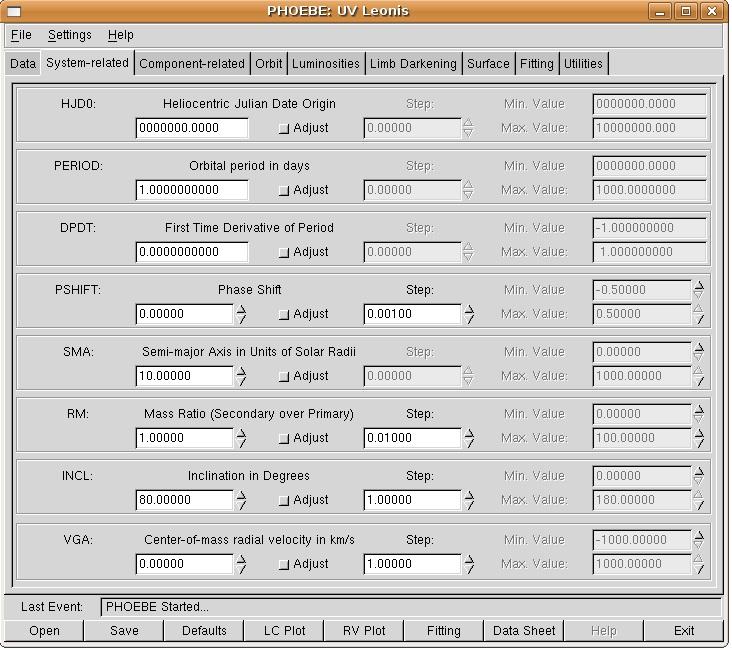Open the RV Plot window
This screenshot has width=732, height=650.
[x=364, y=631]
